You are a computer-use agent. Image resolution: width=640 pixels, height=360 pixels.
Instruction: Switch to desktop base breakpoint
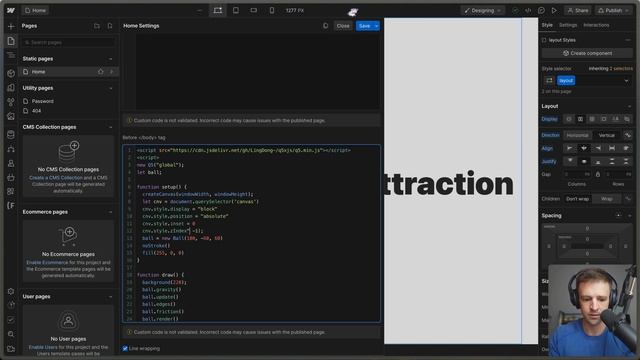point(218,10)
